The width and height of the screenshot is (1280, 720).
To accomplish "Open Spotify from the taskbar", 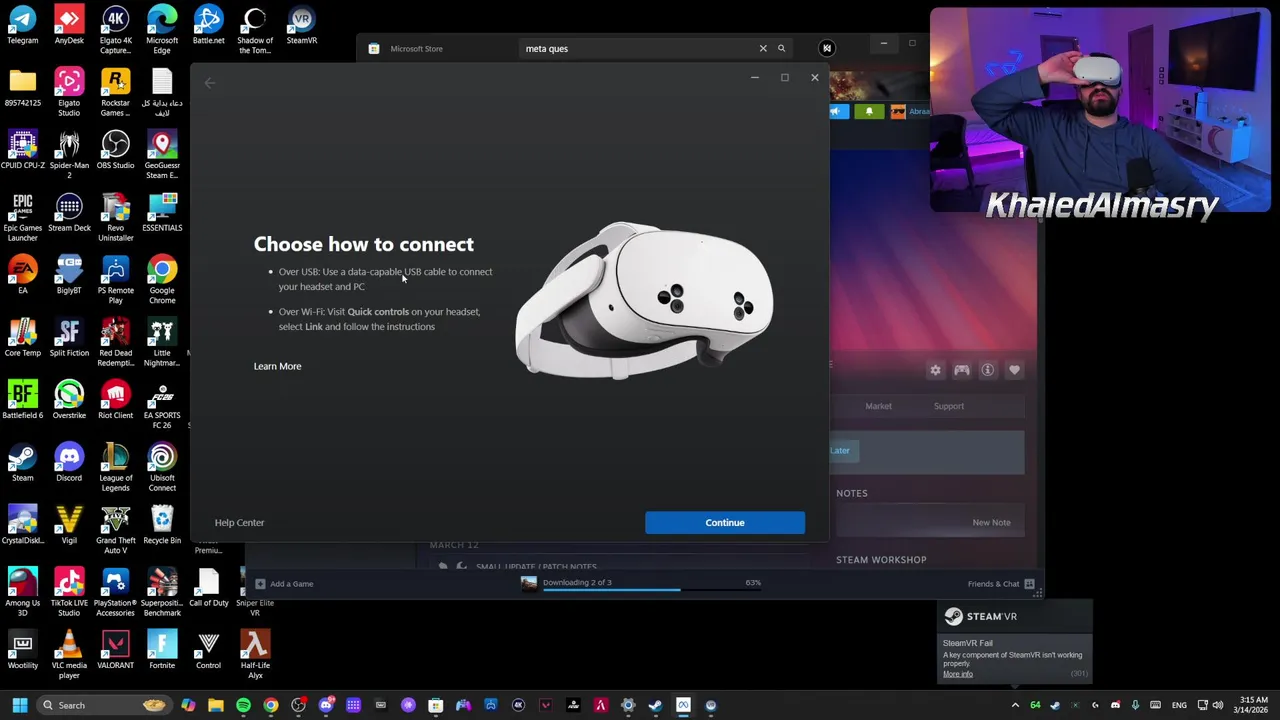I will click(243, 705).
